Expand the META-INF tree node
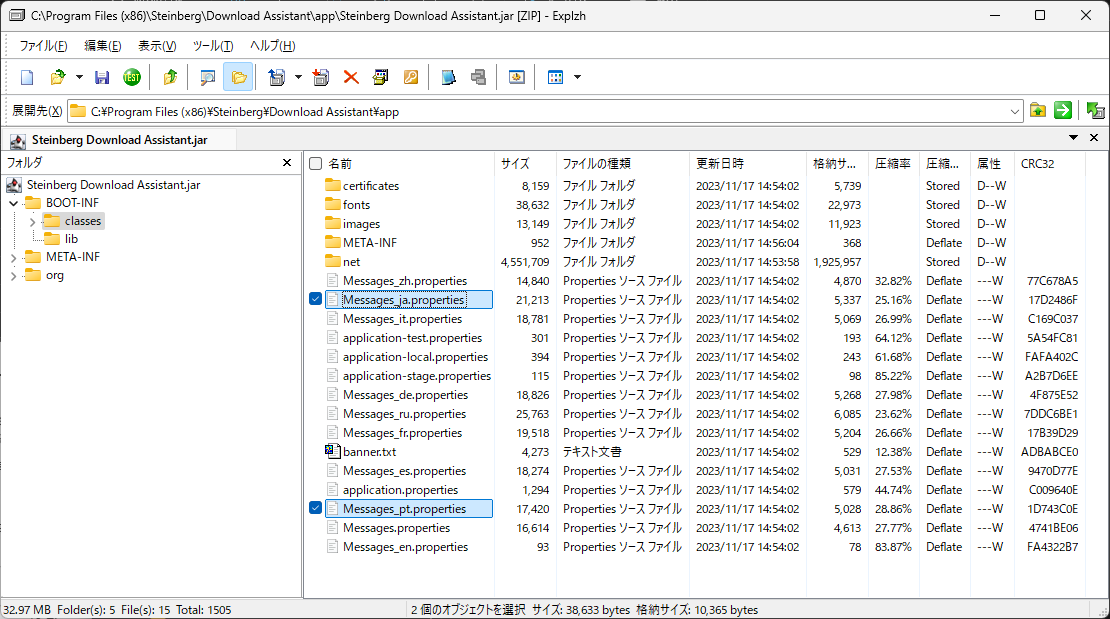1110x619 pixels. pos(13,258)
